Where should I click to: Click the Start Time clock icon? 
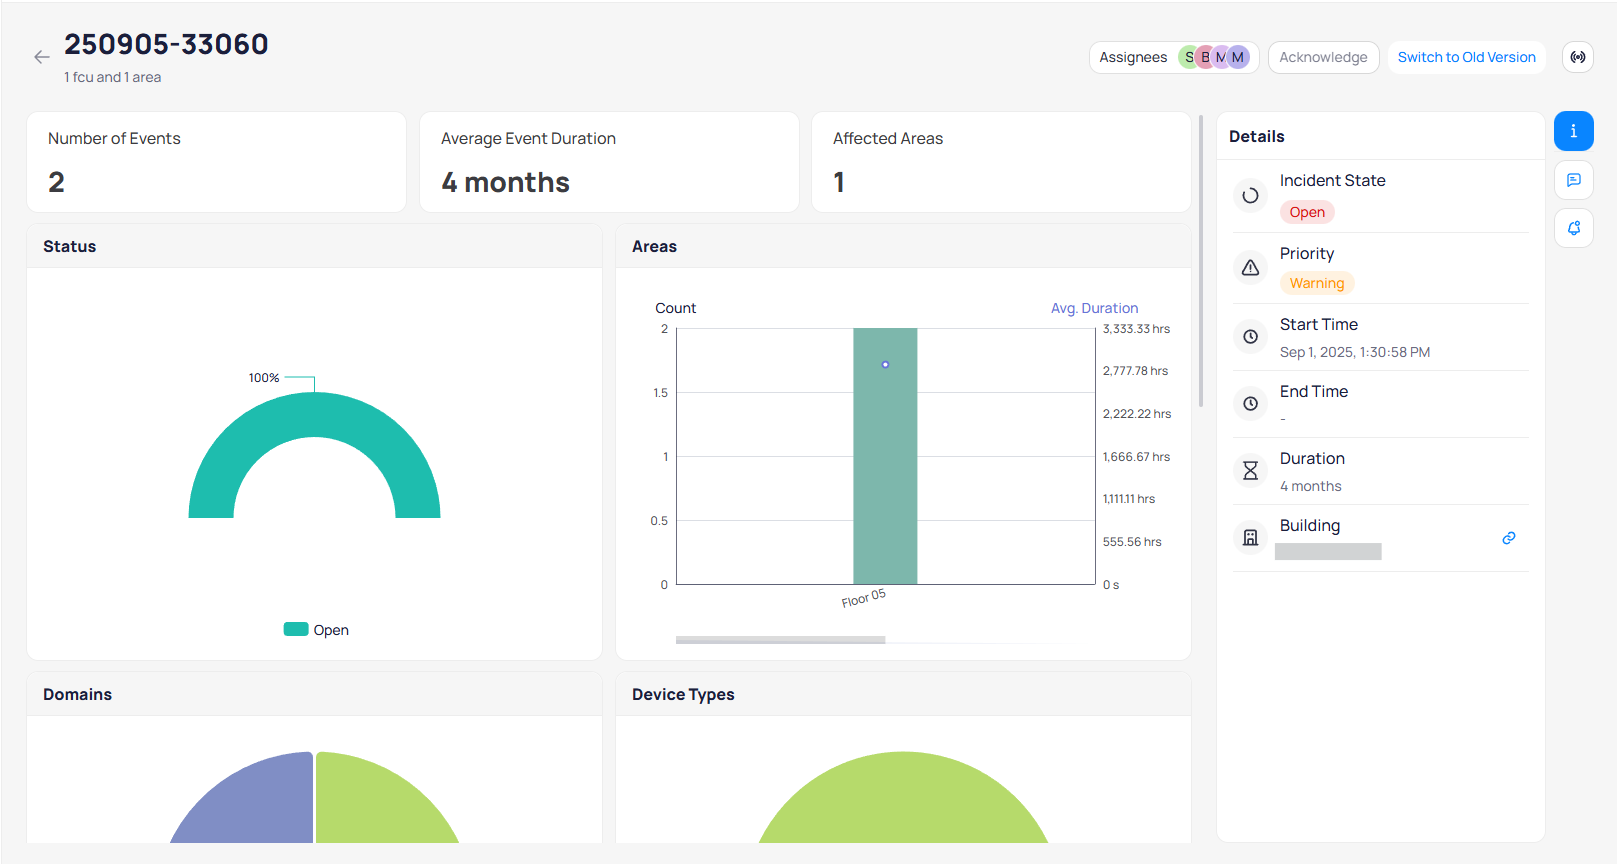click(x=1250, y=337)
